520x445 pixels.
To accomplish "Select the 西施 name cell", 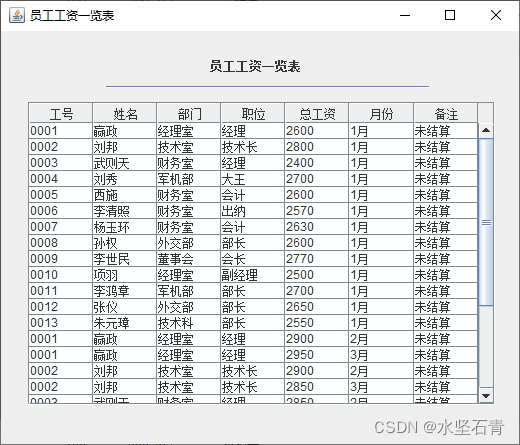I will click(x=125, y=195).
